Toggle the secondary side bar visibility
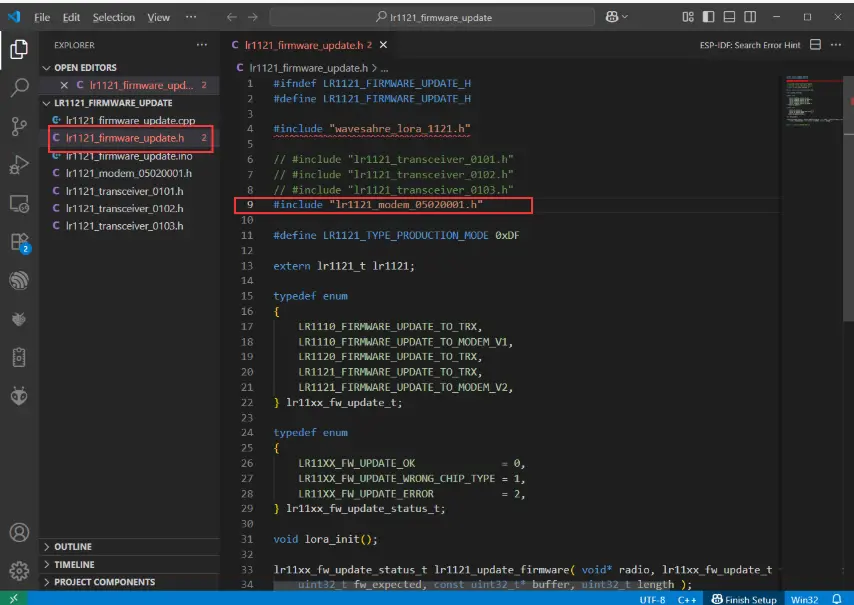The image size is (854, 605). tap(750, 17)
